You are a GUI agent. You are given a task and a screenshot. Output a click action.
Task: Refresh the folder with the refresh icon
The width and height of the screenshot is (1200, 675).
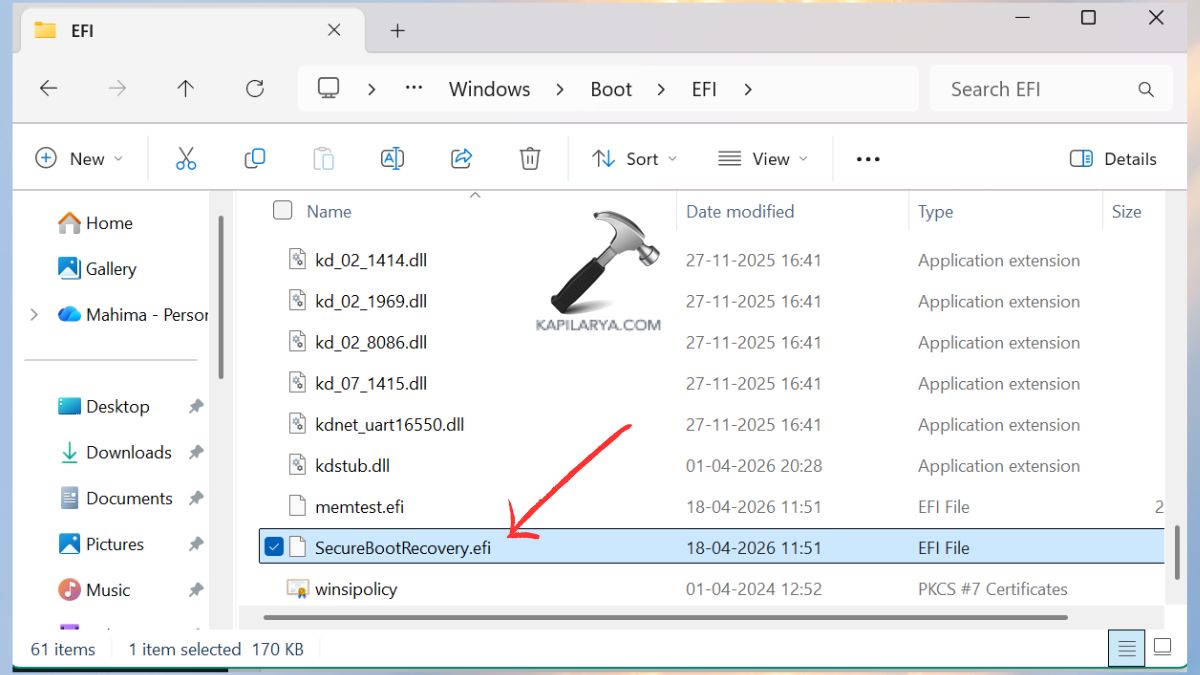pos(254,88)
